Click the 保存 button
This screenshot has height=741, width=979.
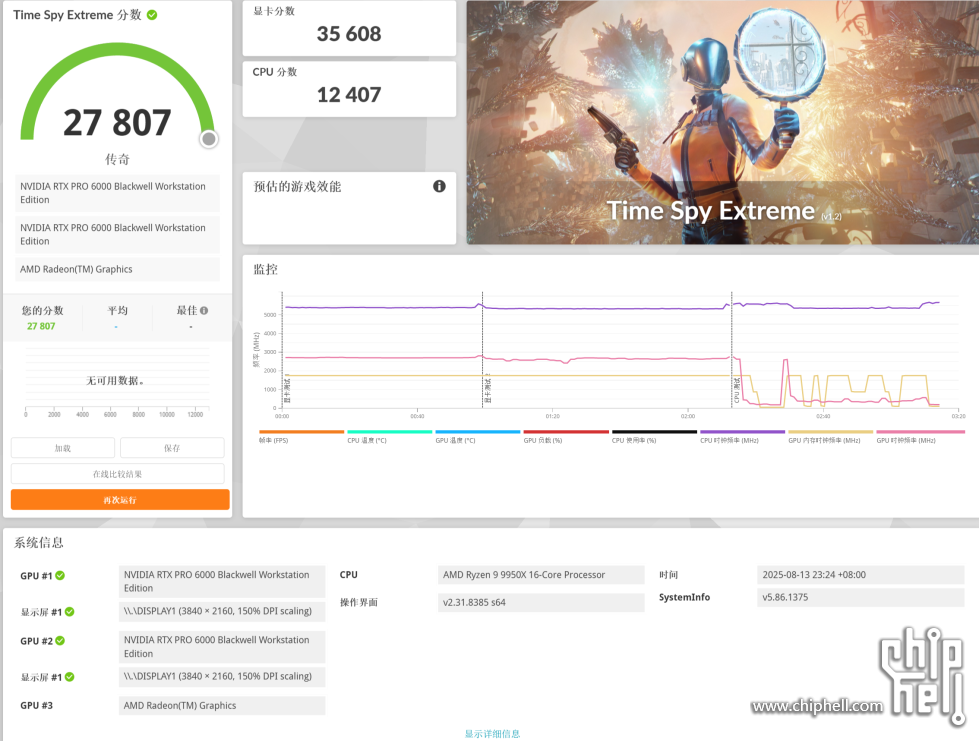pyautogui.click(x=172, y=448)
